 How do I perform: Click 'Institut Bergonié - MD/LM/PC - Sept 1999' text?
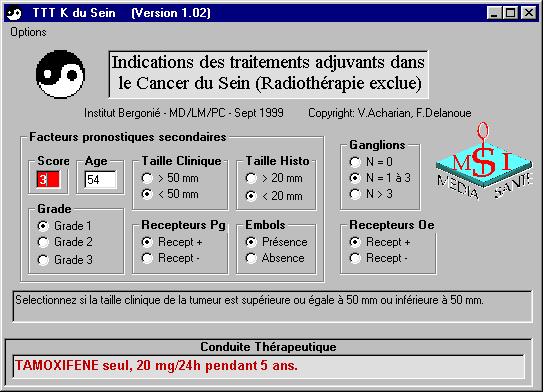click(184, 113)
